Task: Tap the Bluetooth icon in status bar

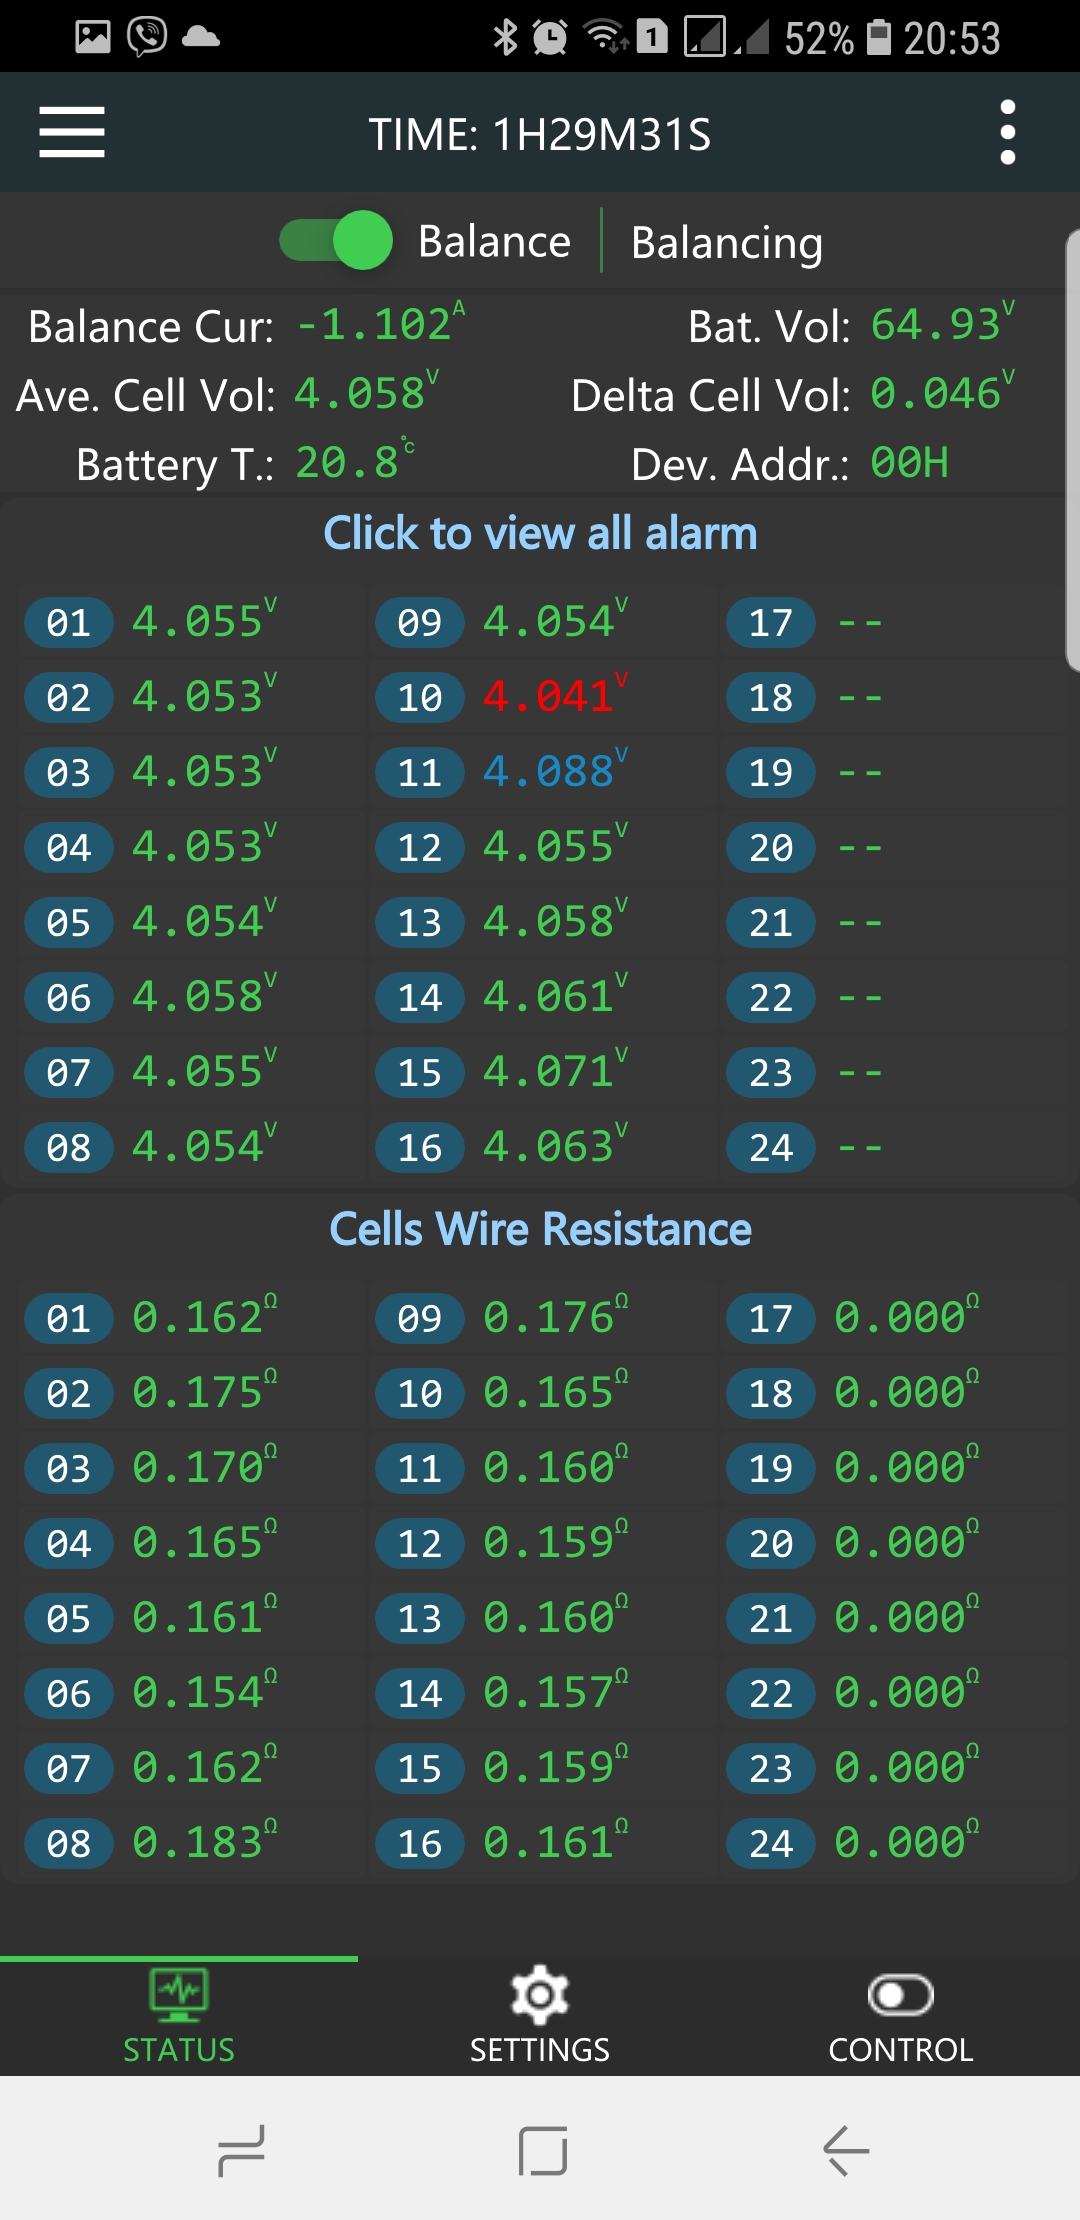Action: 506,38
